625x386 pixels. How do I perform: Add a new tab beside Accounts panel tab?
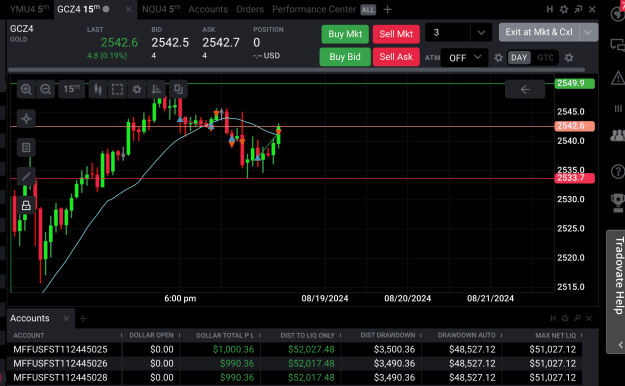click(x=83, y=318)
